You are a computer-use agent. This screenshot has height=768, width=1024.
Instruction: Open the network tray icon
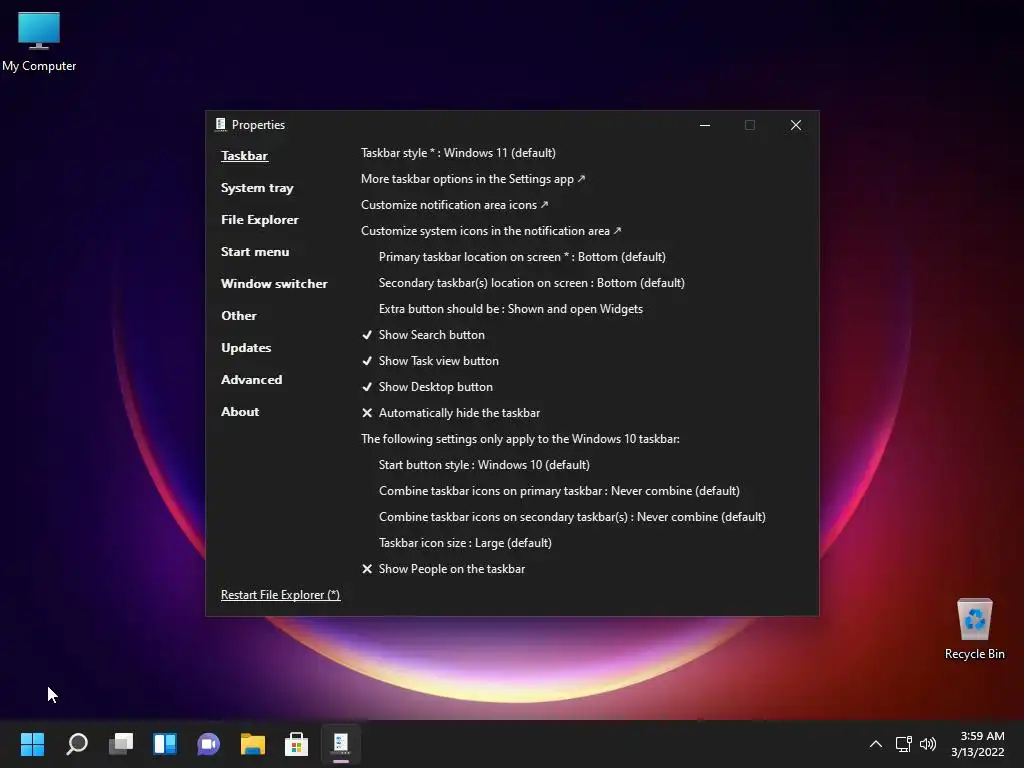(903, 744)
